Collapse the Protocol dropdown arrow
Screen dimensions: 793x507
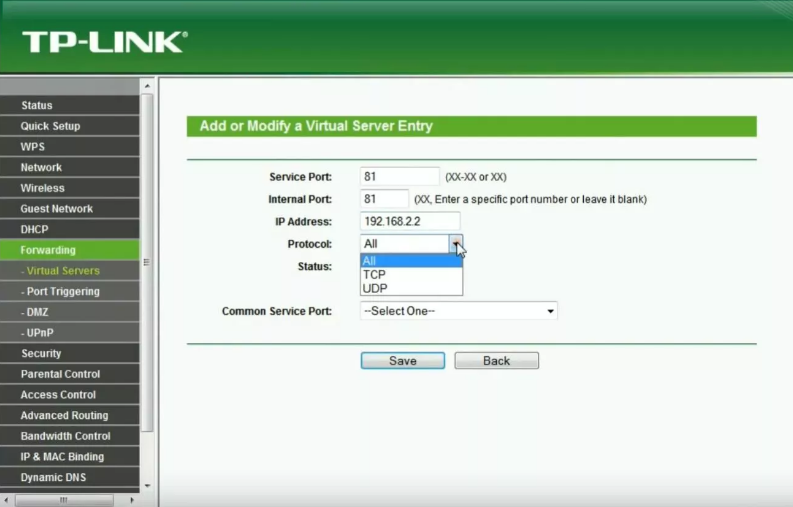[x=456, y=244]
